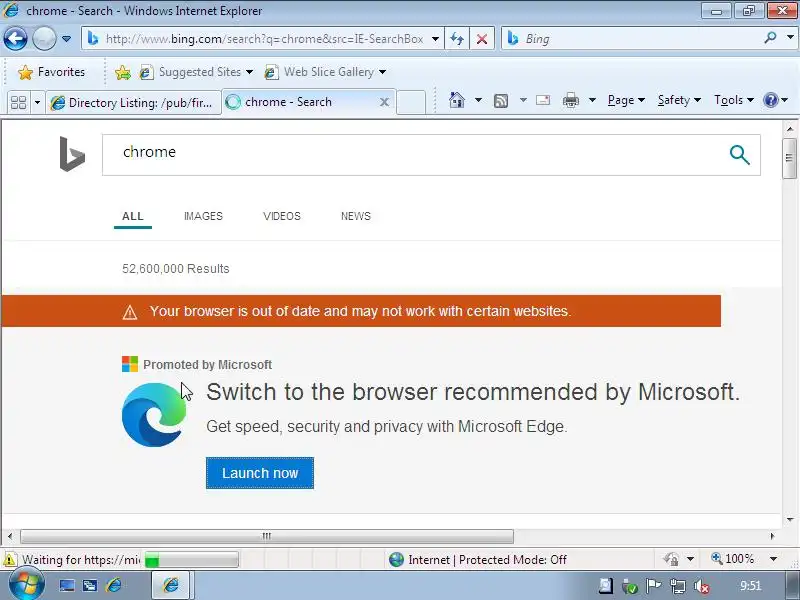Click the Forward navigation button
800x600 pixels.
44,39
